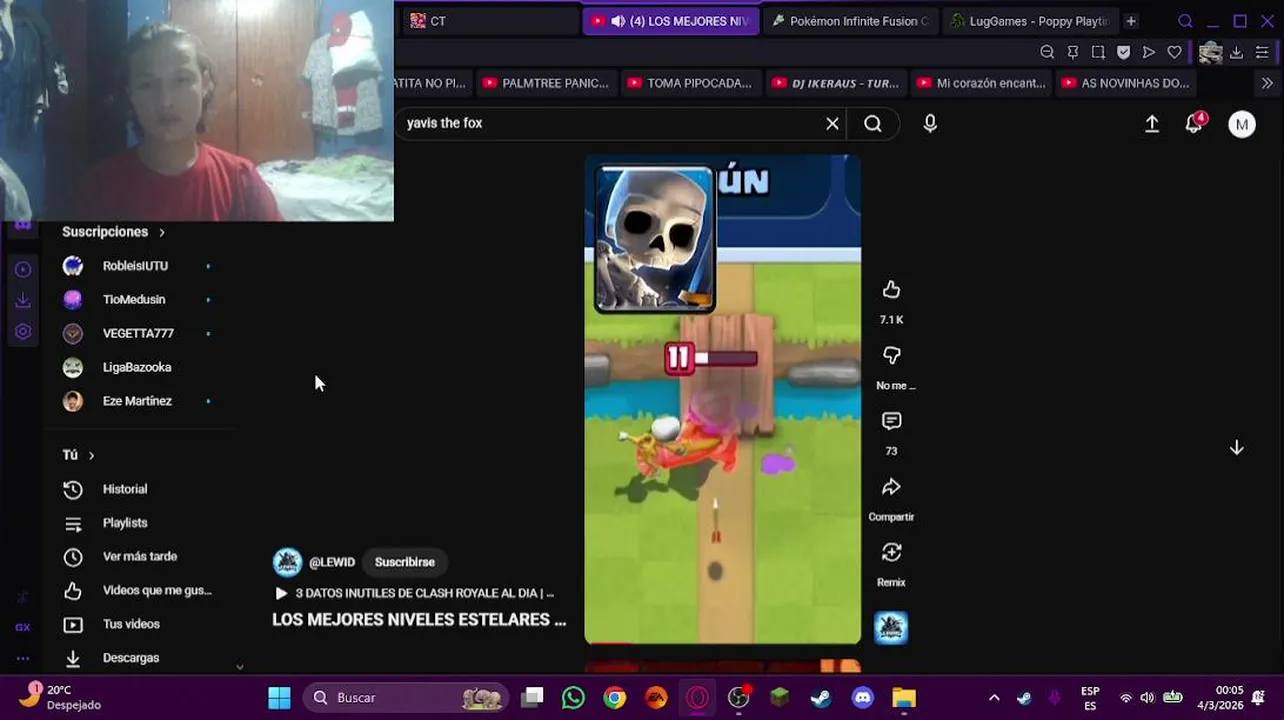Open Ver más tarde in the sidebar
The image size is (1284, 720).
(138, 557)
